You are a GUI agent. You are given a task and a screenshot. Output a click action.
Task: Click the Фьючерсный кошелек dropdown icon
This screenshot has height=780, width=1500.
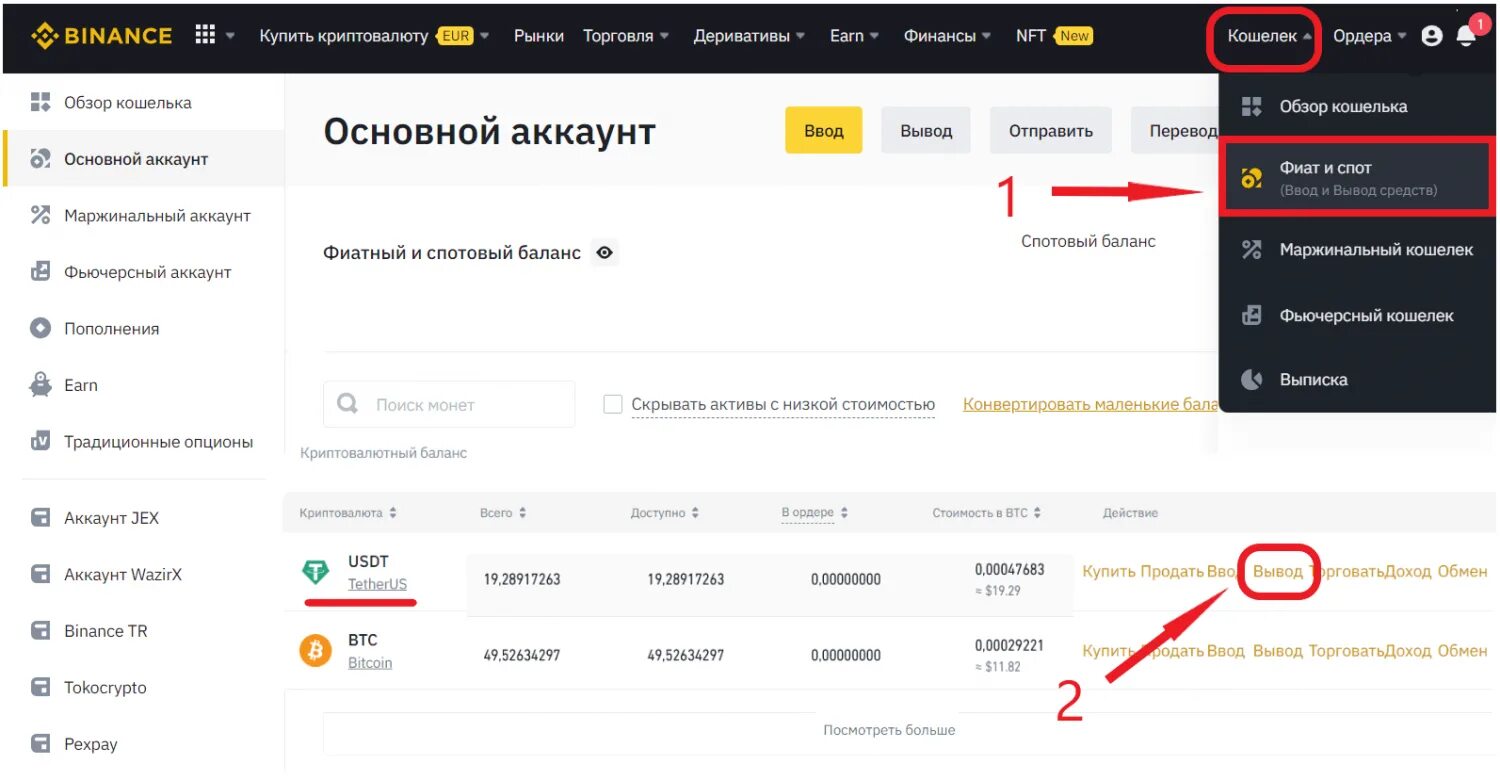coord(1251,316)
